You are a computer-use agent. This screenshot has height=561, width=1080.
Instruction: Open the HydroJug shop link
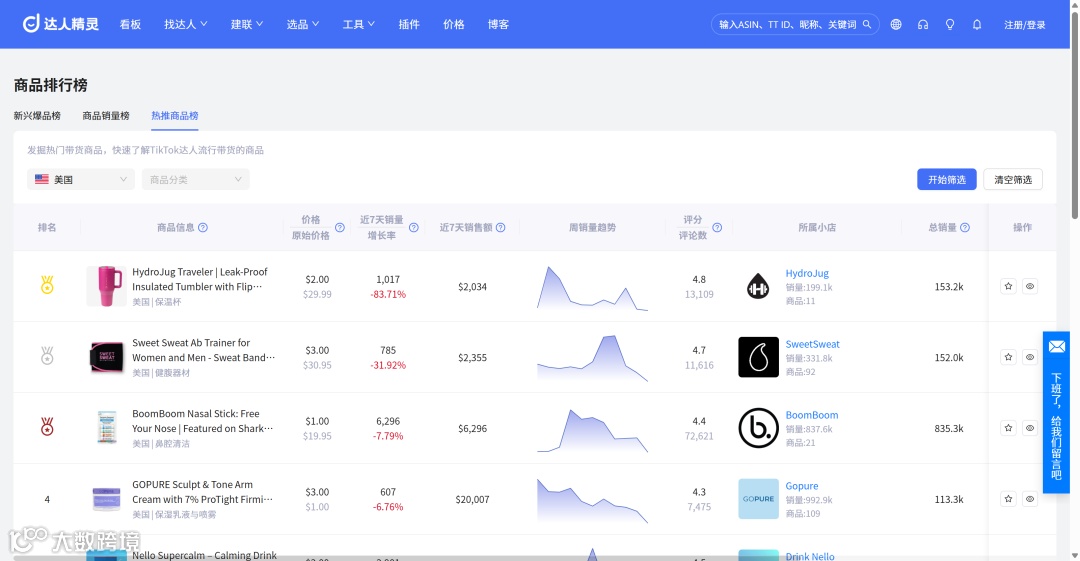tap(807, 273)
